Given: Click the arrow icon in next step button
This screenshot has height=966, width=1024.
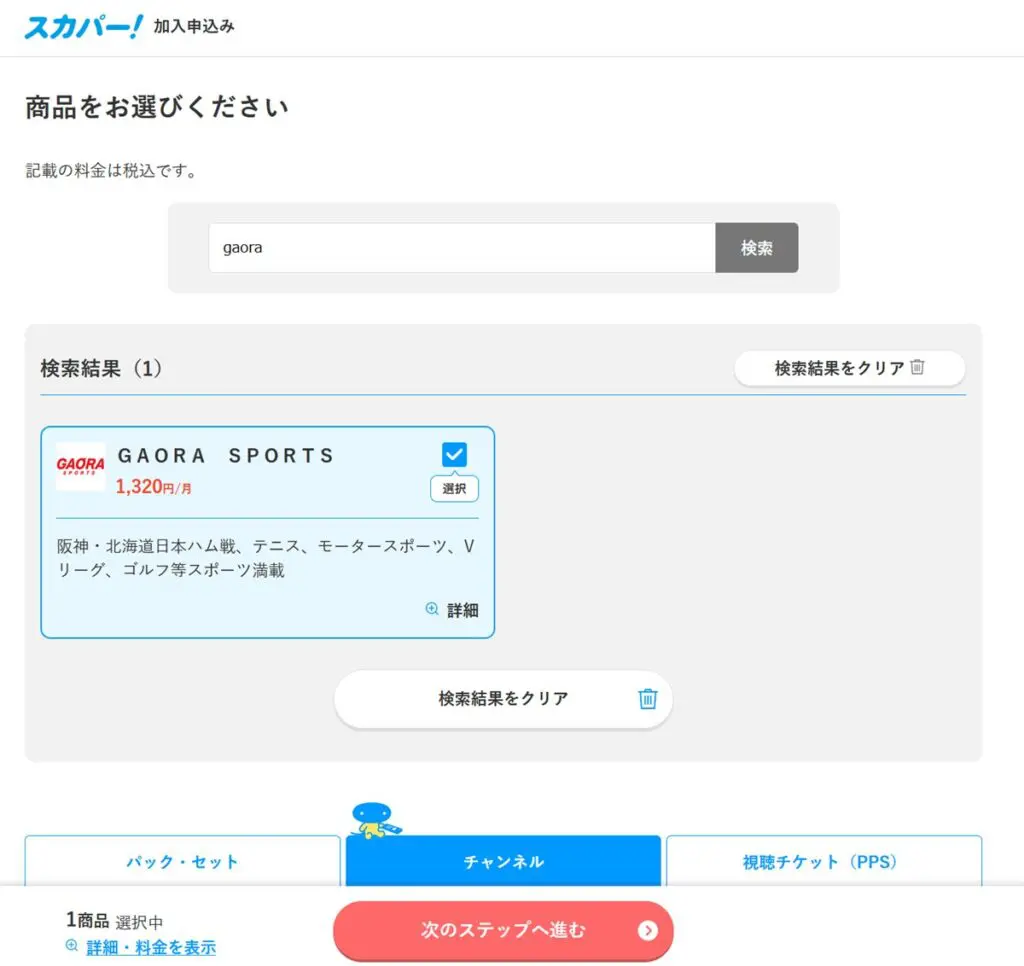Looking at the screenshot, I should (x=647, y=930).
